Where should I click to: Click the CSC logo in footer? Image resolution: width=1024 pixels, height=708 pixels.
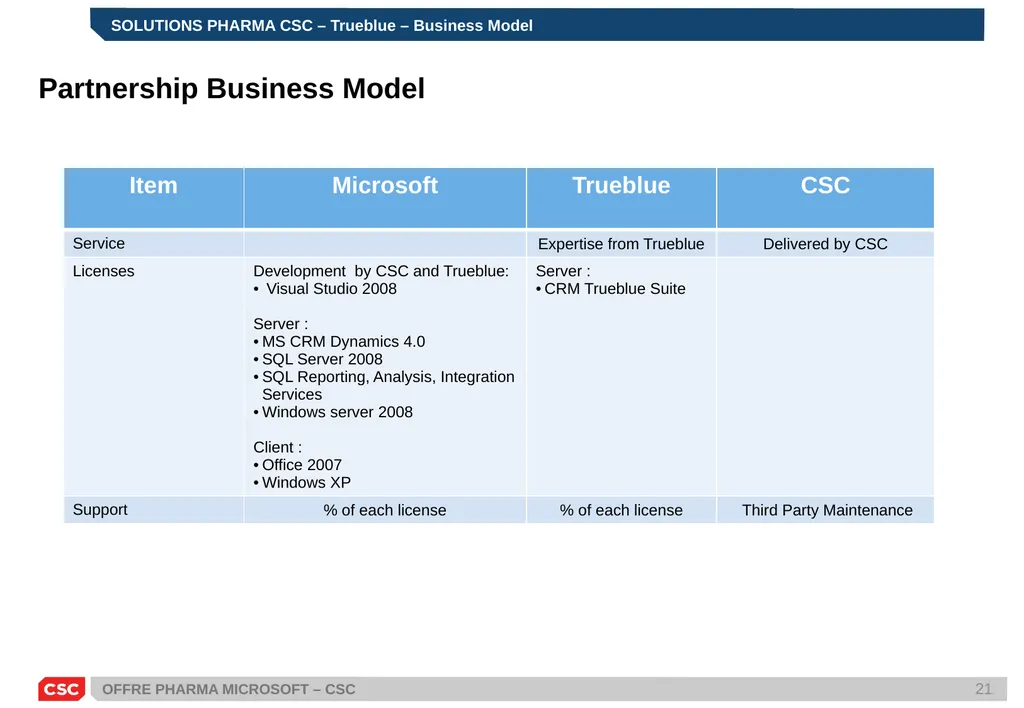tap(61, 689)
